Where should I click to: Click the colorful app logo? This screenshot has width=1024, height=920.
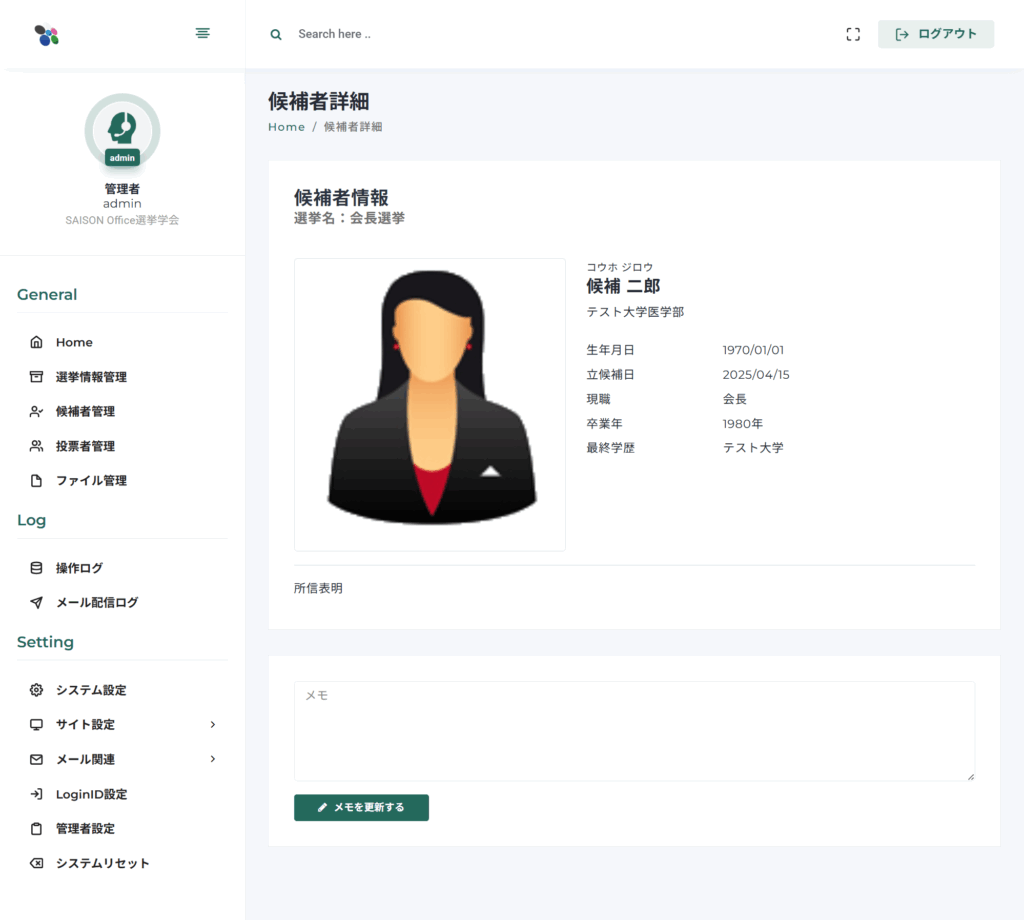(46, 35)
